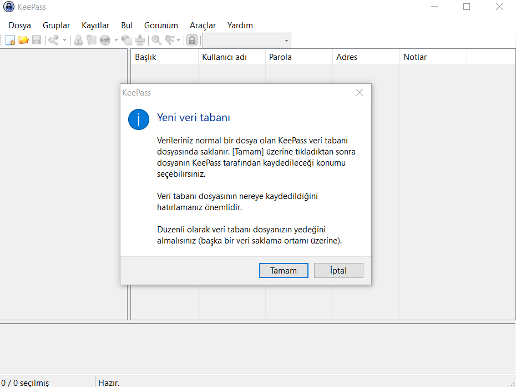Click the Save database floppy icon
This screenshot has width=516, height=388.
pyautogui.click(x=36, y=40)
